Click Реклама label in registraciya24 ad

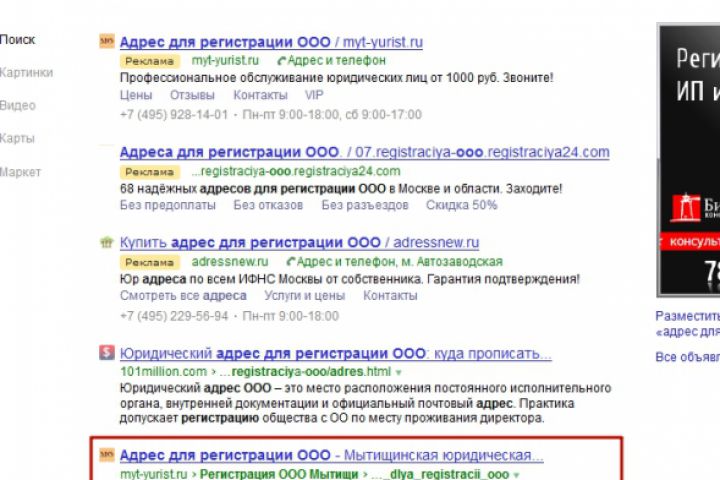pyautogui.click(x=150, y=172)
